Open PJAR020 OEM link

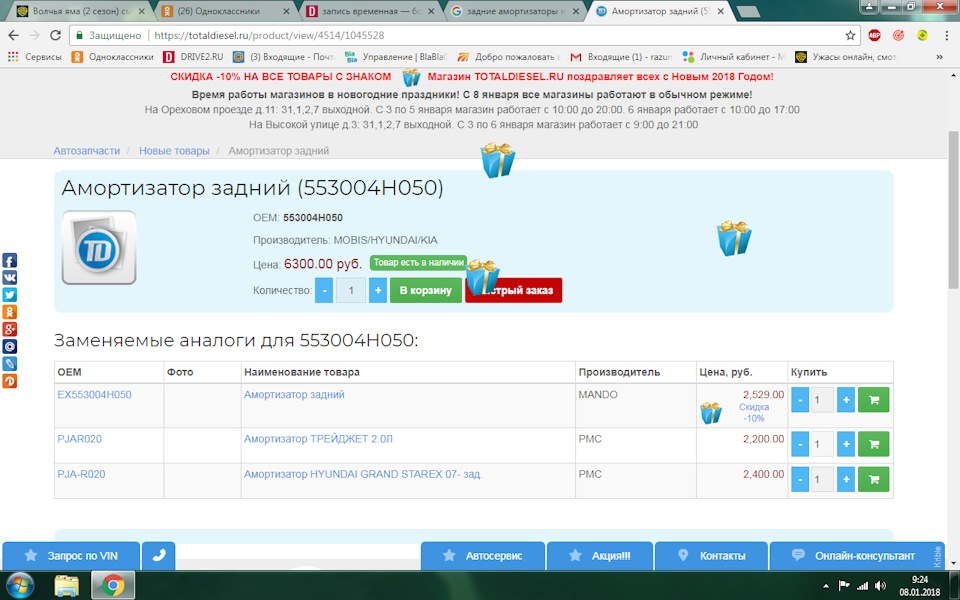pyautogui.click(x=80, y=439)
